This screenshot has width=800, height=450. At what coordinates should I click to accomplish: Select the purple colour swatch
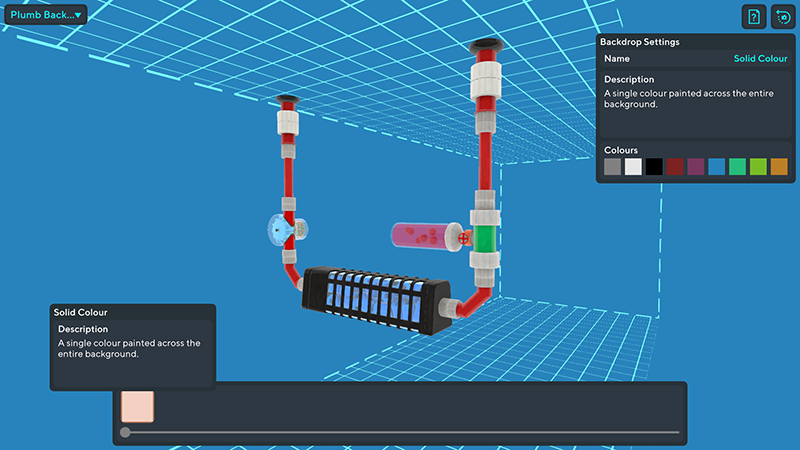point(696,167)
